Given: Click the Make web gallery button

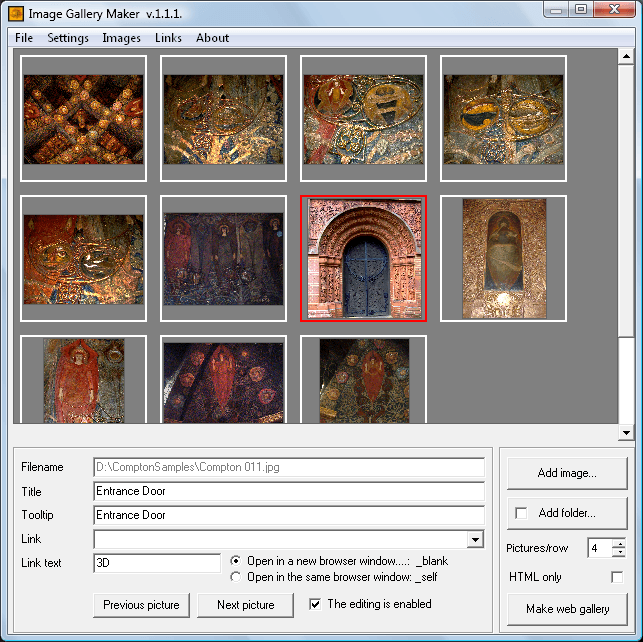Looking at the screenshot, I should 567,609.
